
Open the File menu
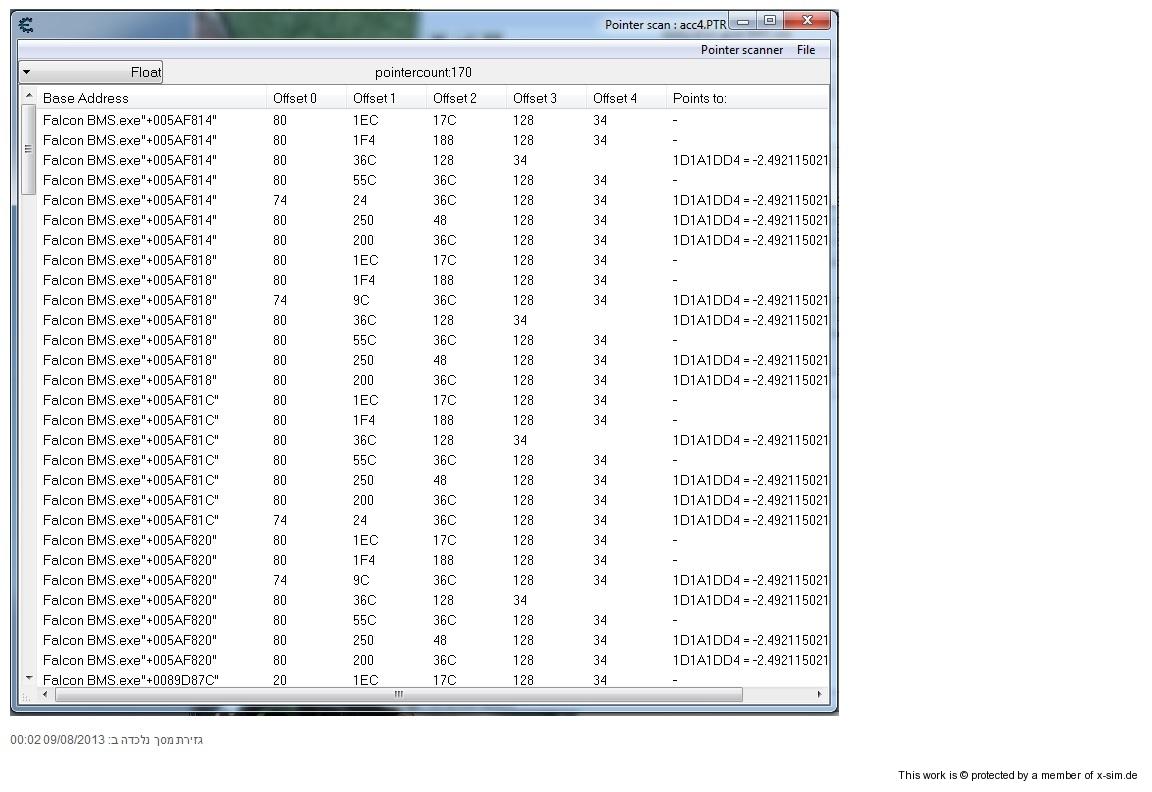805,50
